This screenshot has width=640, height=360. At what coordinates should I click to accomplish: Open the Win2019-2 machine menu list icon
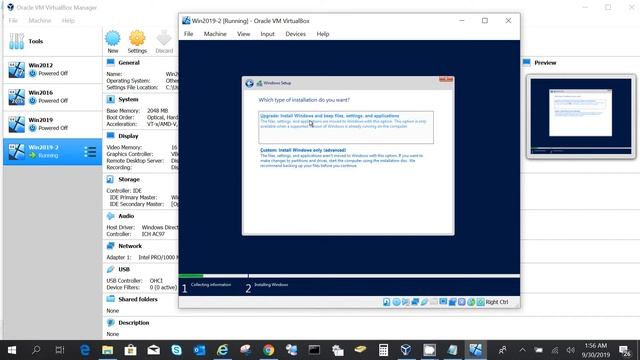click(x=90, y=152)
